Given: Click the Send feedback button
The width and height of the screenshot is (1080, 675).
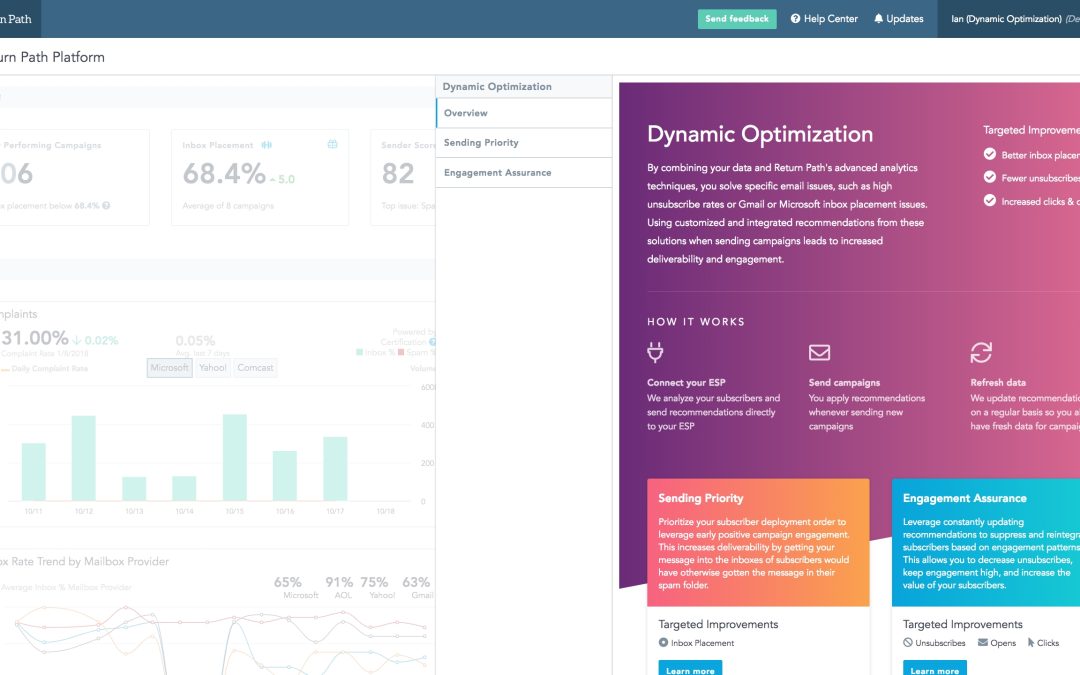Looking at the screenshot, I should pyautogui.click(x=736, y=19).
